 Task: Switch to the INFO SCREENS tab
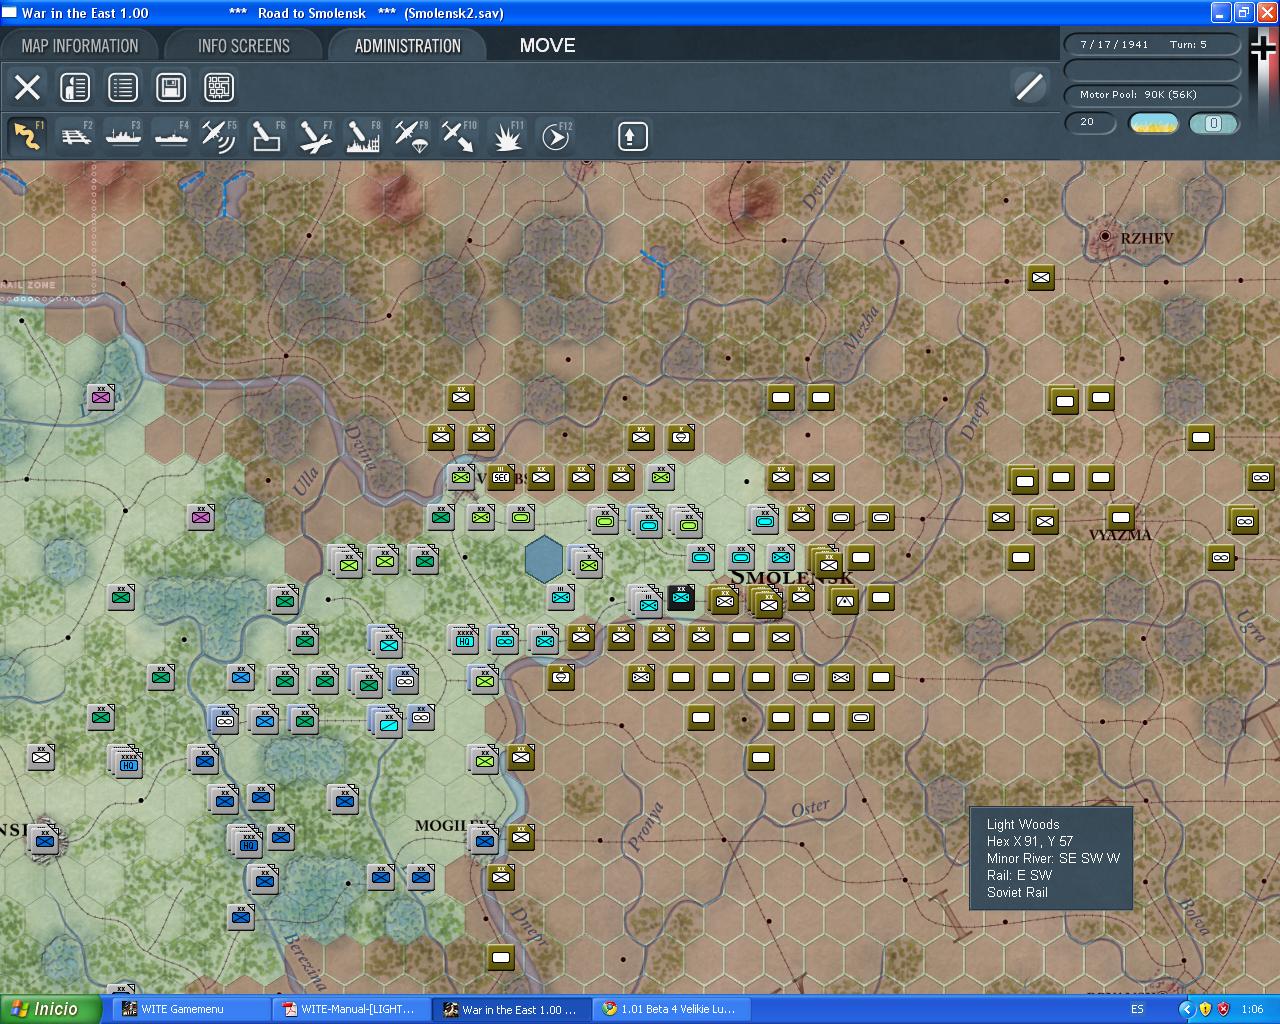point(243,46)
